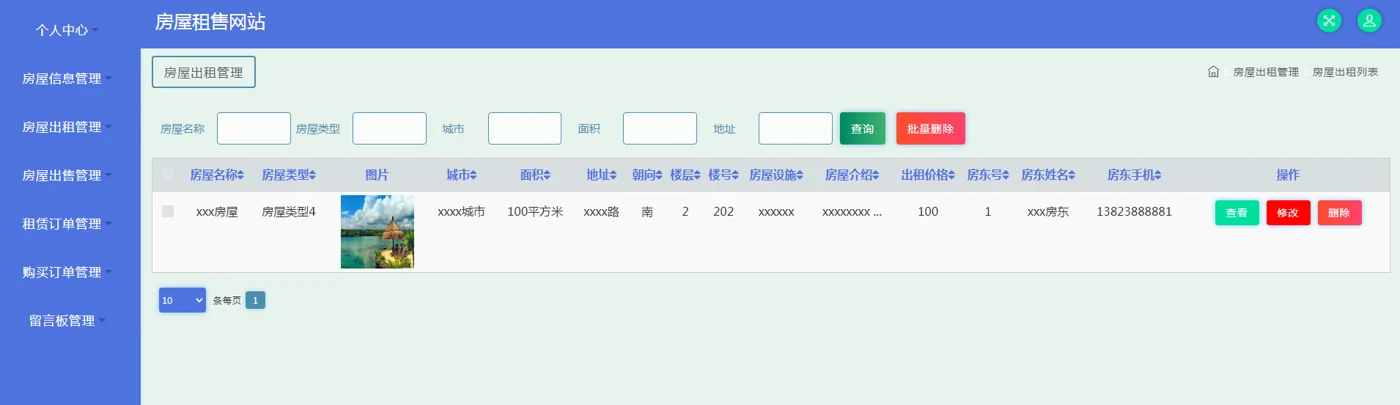Open the user profile icon in header
The width and height of the screenshot is (1400, 405).
[1369, 20]
